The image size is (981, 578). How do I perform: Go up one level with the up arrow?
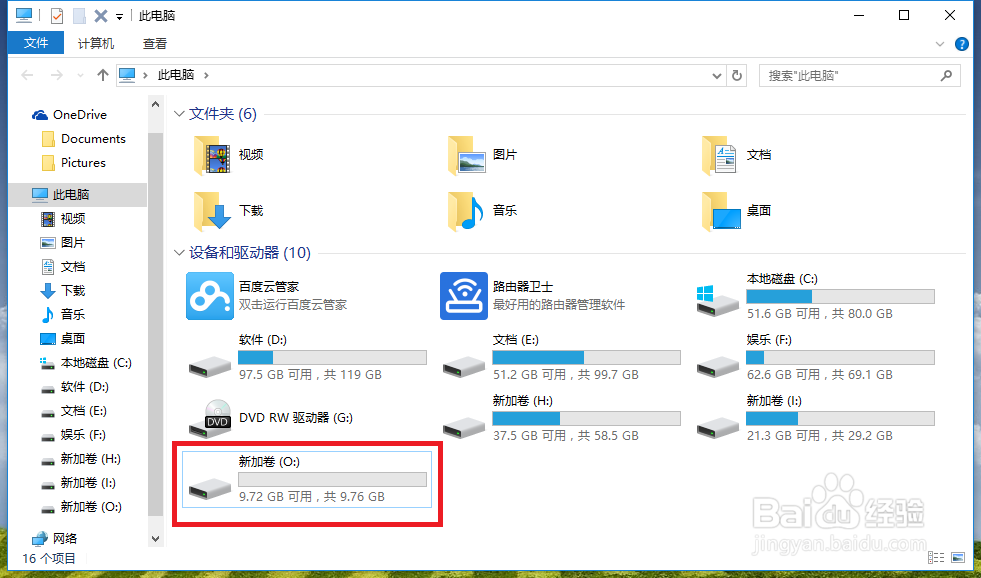point(103,75)
